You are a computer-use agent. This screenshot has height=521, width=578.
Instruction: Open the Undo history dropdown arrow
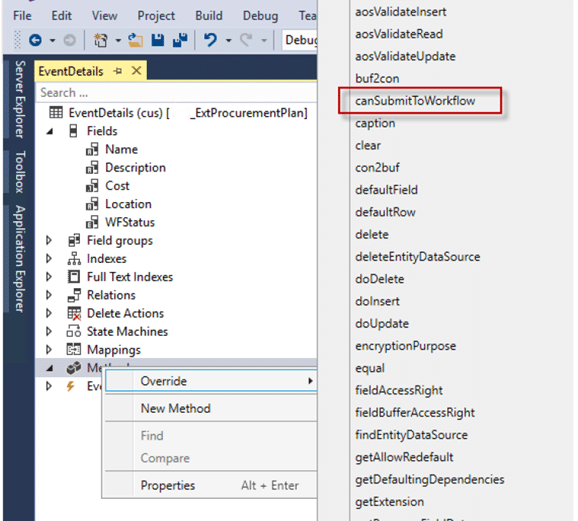click(229, 40)
